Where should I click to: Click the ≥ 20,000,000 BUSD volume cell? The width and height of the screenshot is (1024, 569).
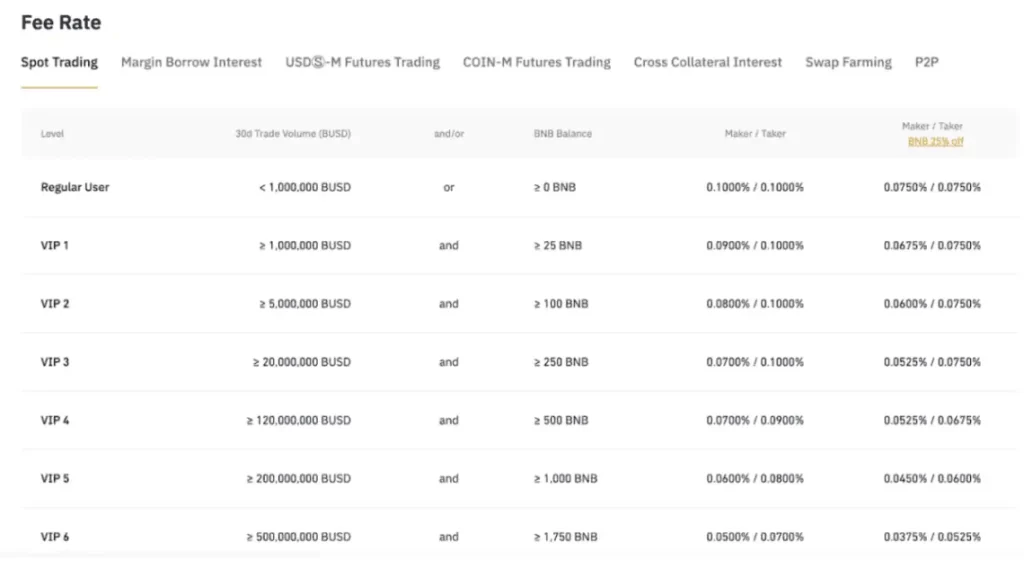pos(302,362)
